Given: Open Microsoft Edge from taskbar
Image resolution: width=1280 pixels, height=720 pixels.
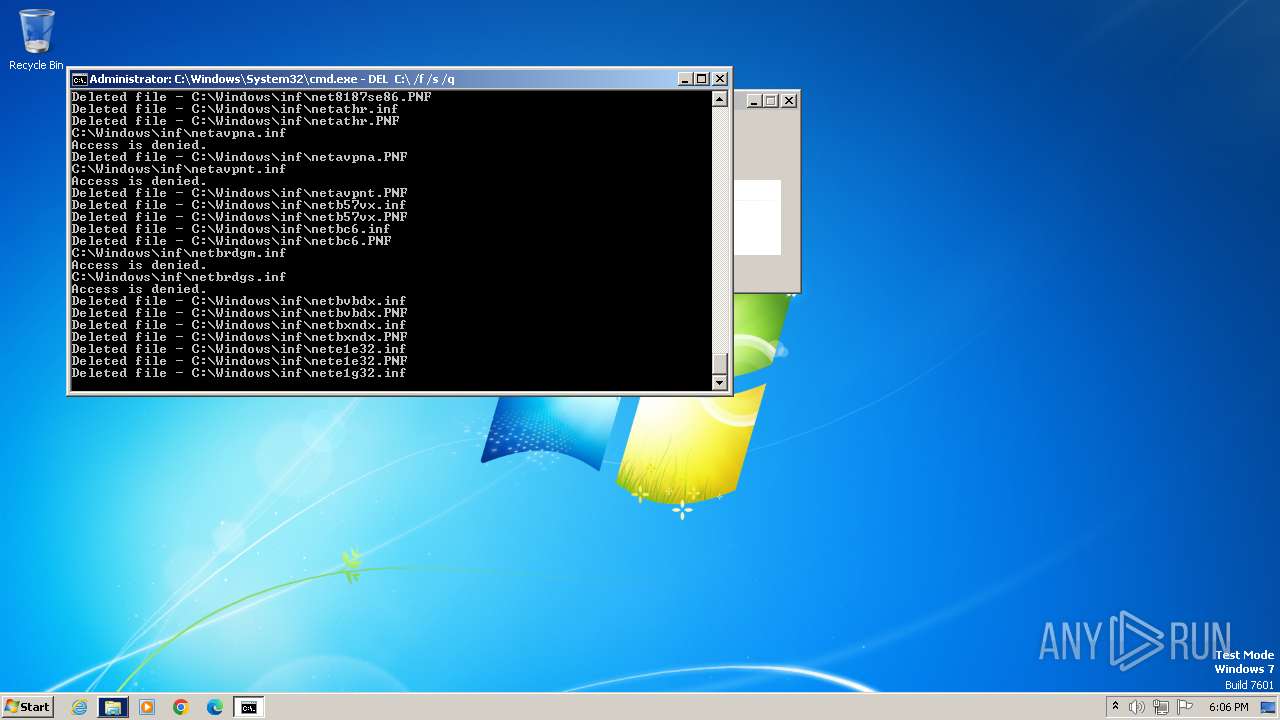Looking at the screenshot, I should click(x=215, y=707).
